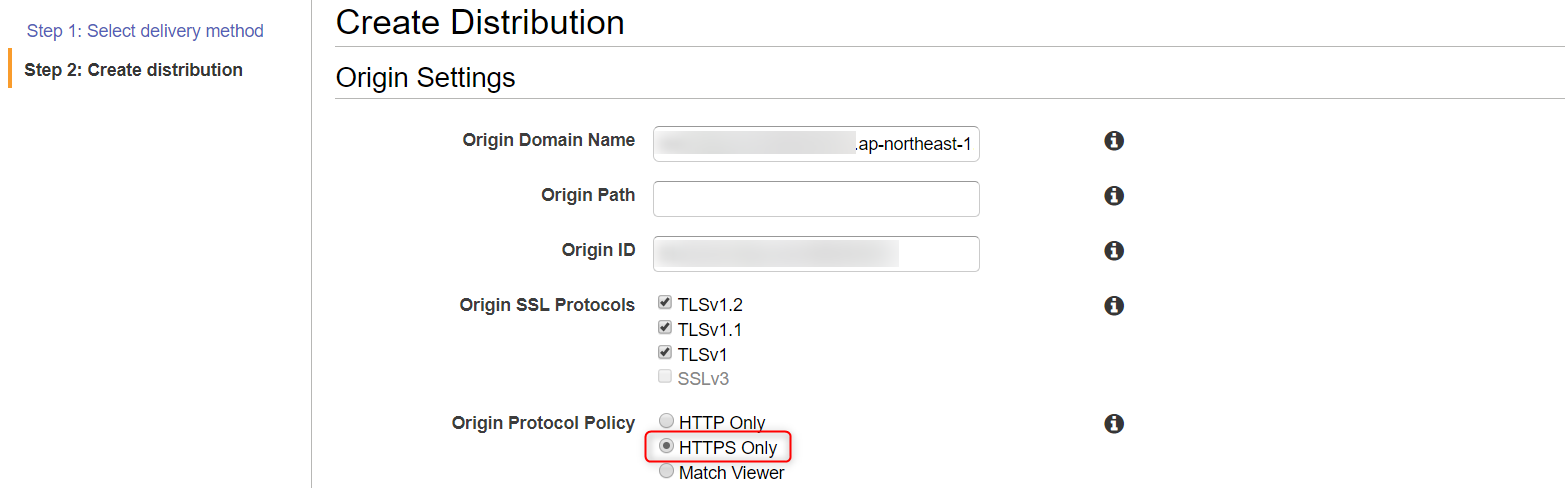
Task: Select the HTTP Only radio button
Action: (667, 421)
